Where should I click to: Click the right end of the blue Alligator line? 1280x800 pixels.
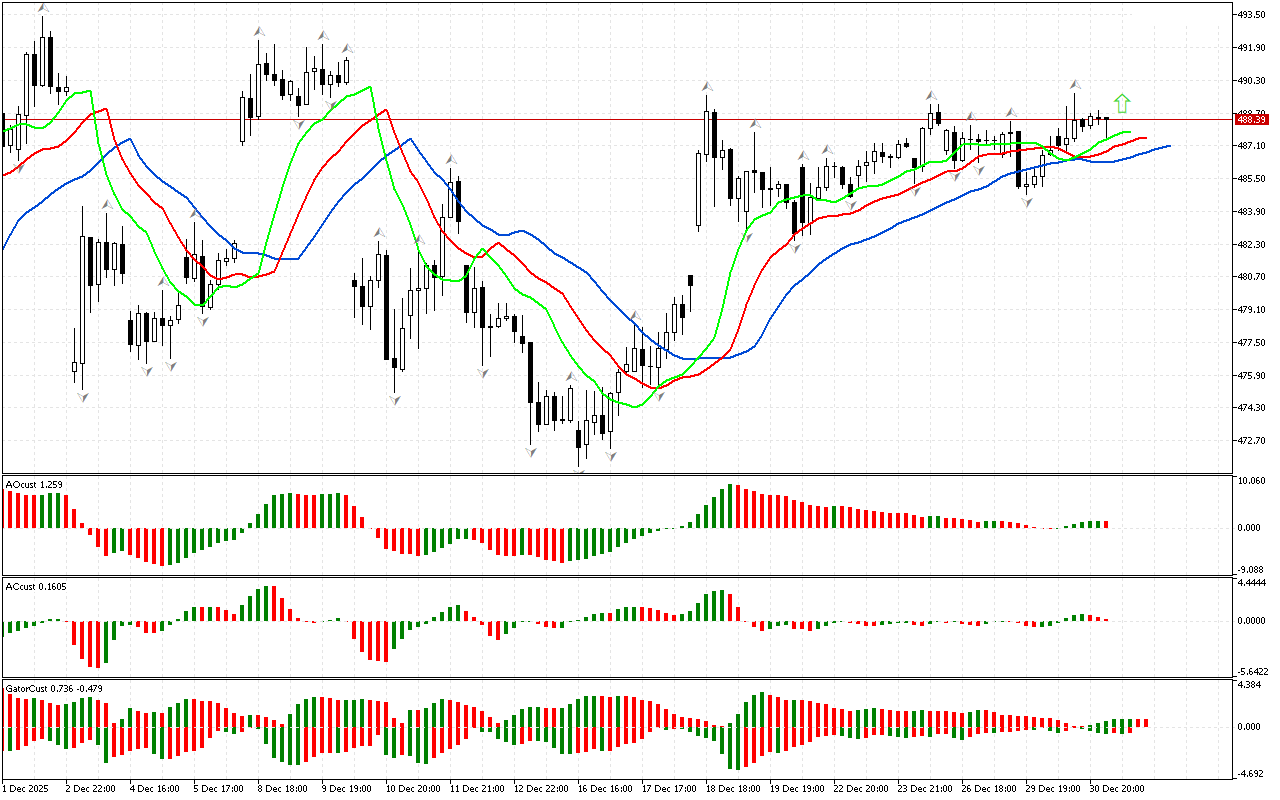coord(1168,146)
